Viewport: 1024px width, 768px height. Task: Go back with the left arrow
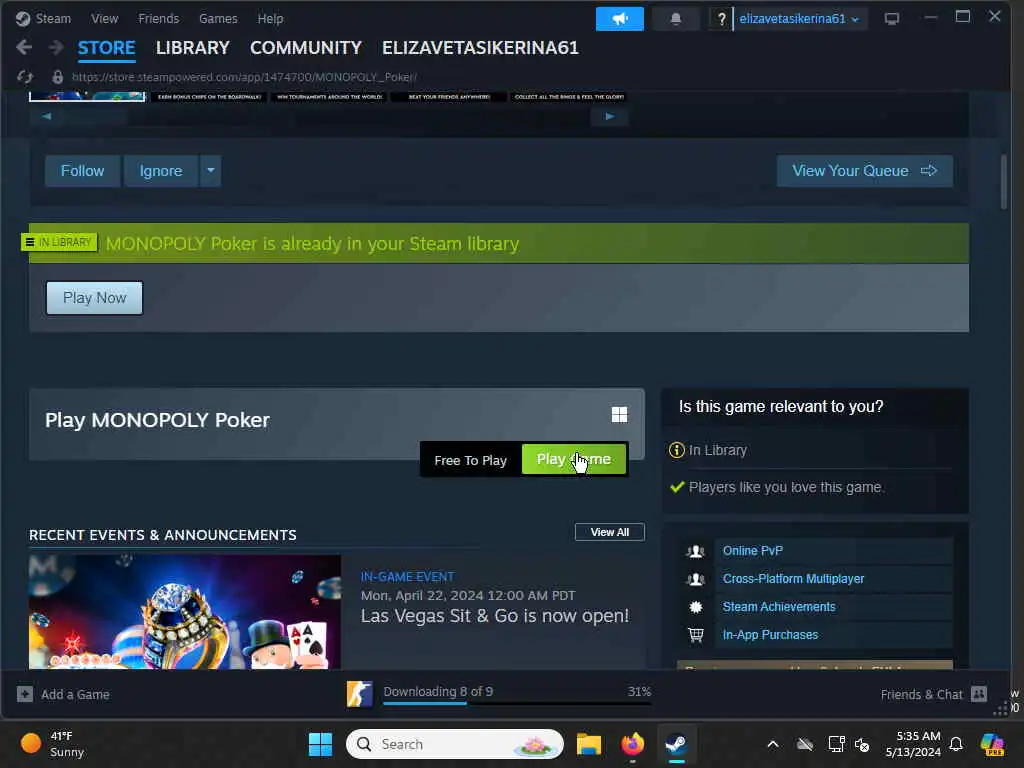pyautogui.click(x=24, y=47)
